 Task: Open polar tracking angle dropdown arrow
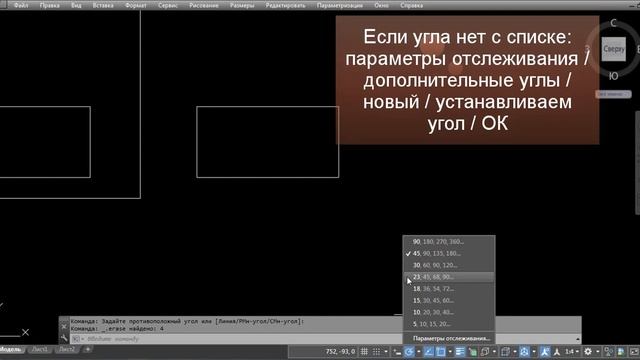click(x=419, y=351)
